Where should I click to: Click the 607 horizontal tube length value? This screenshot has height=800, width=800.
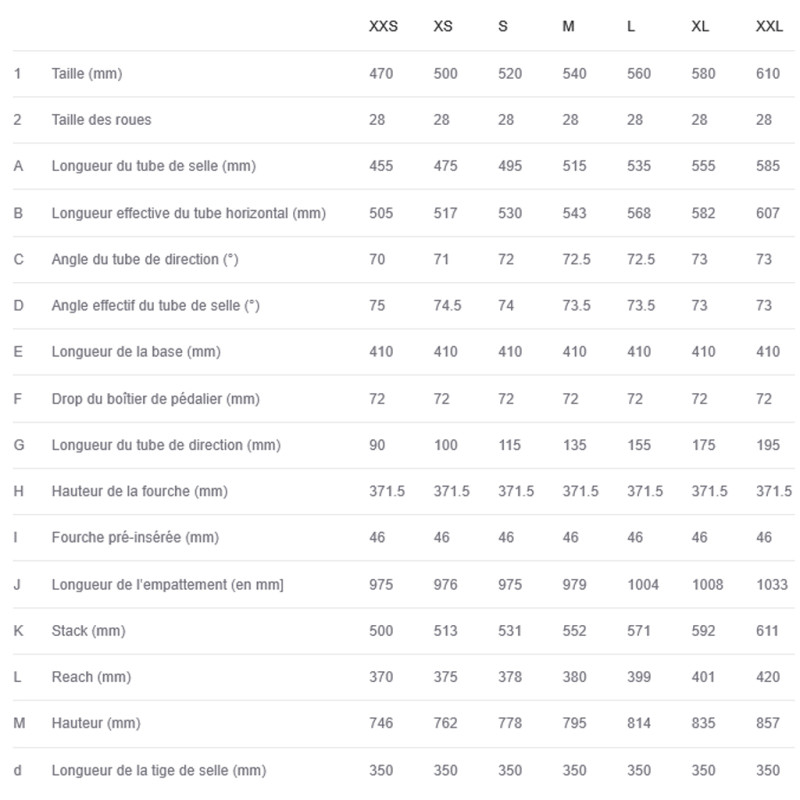point(768,213)
